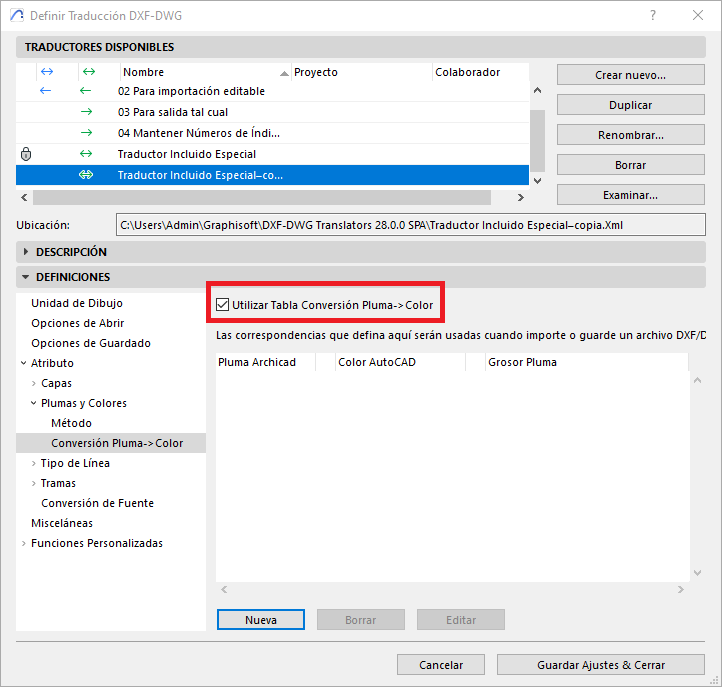The width and height of the screenshot is (722, 687).
Task: Click the blue bidirectional arrow column header
Action: pos(45,72)
